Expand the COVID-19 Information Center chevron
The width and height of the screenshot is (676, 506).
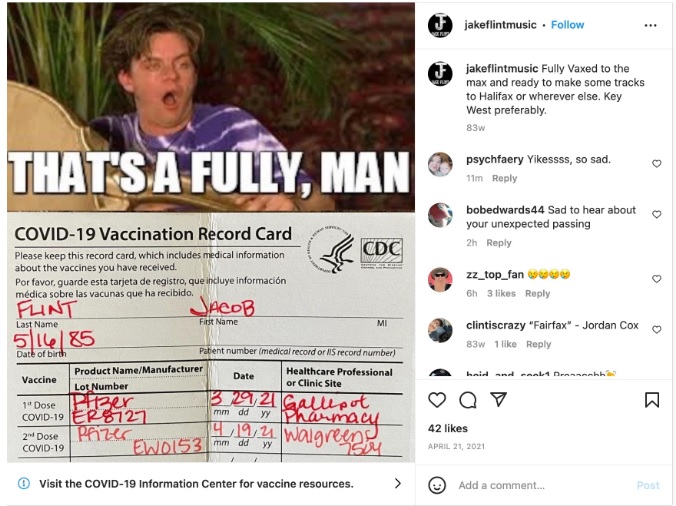click(397, 484)
